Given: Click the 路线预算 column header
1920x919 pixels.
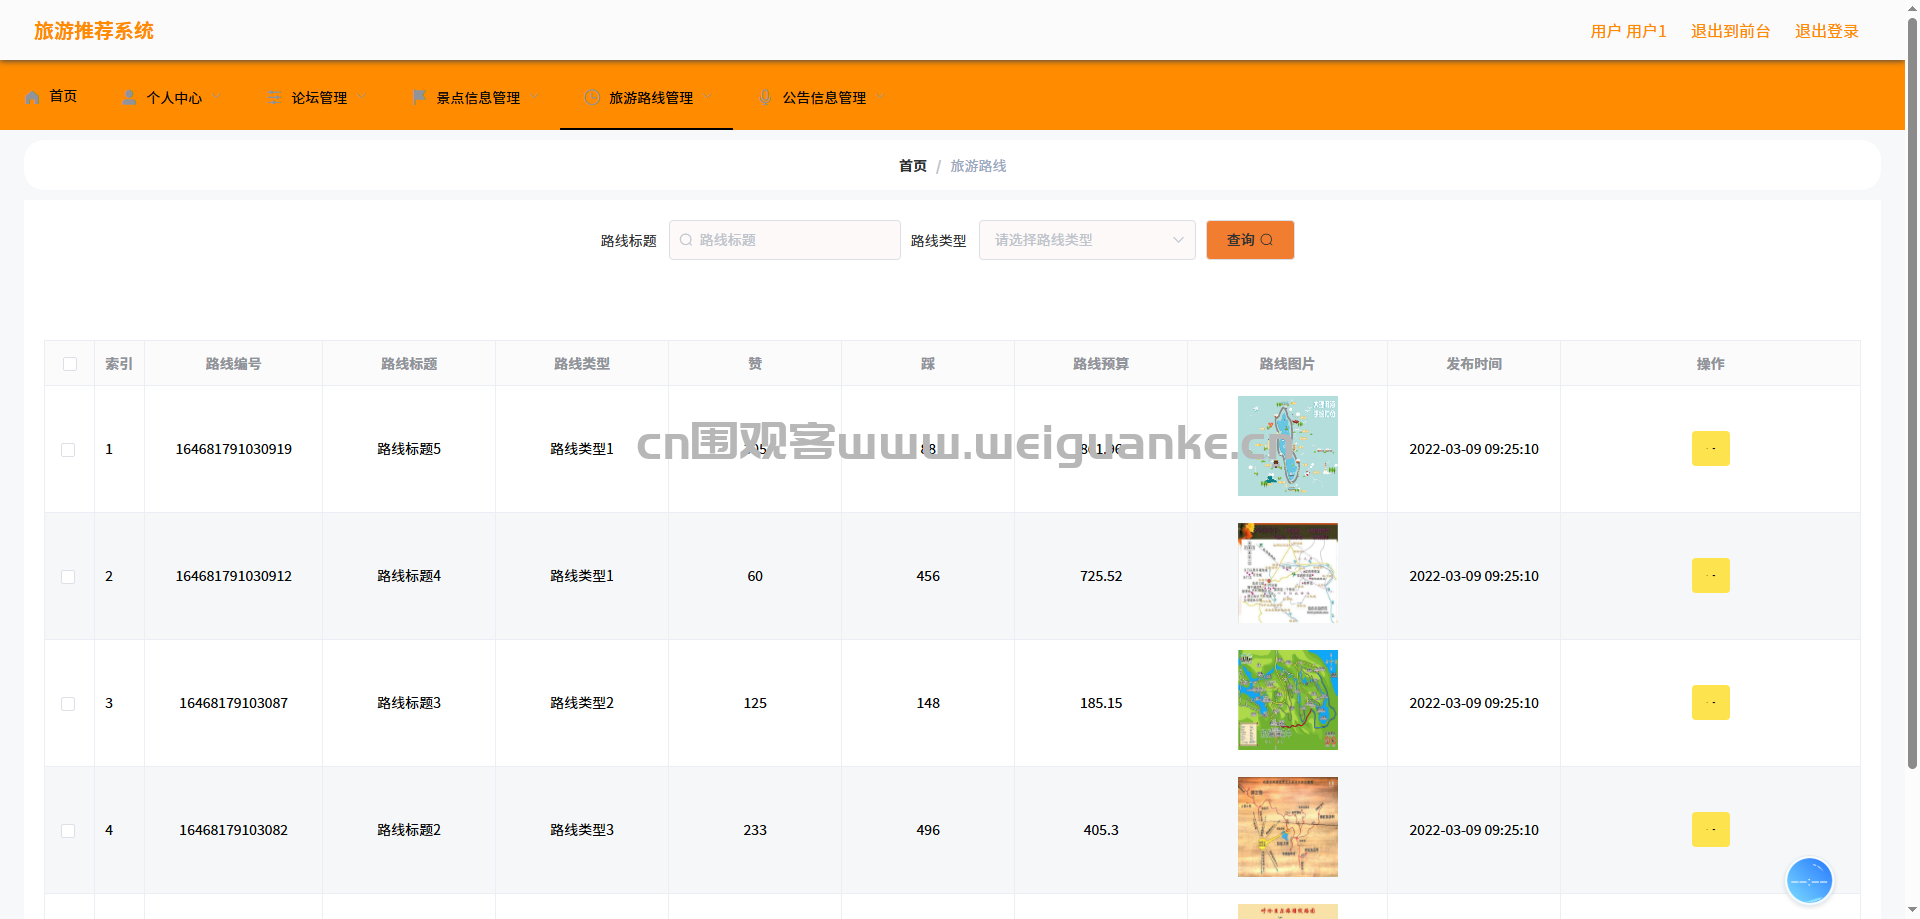Looking at the screenshot, I should point(1101,364).
